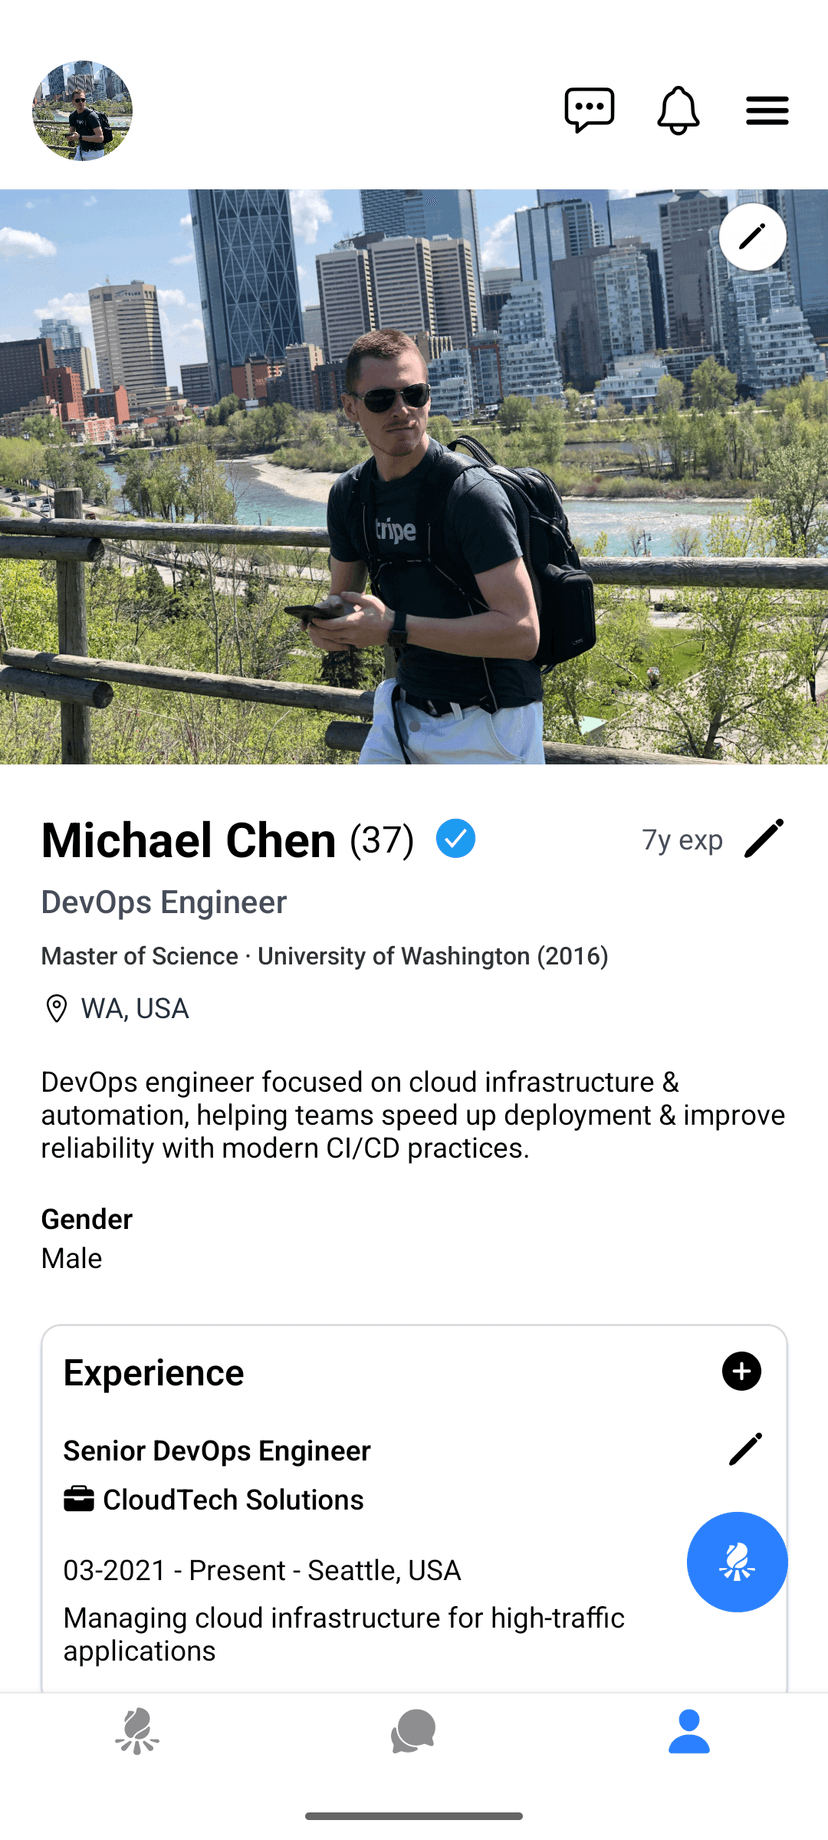This screenshot has height=1840, width=828.
Task: Tap the Michael Chen name heading
Action: click(x=189, y=840)
